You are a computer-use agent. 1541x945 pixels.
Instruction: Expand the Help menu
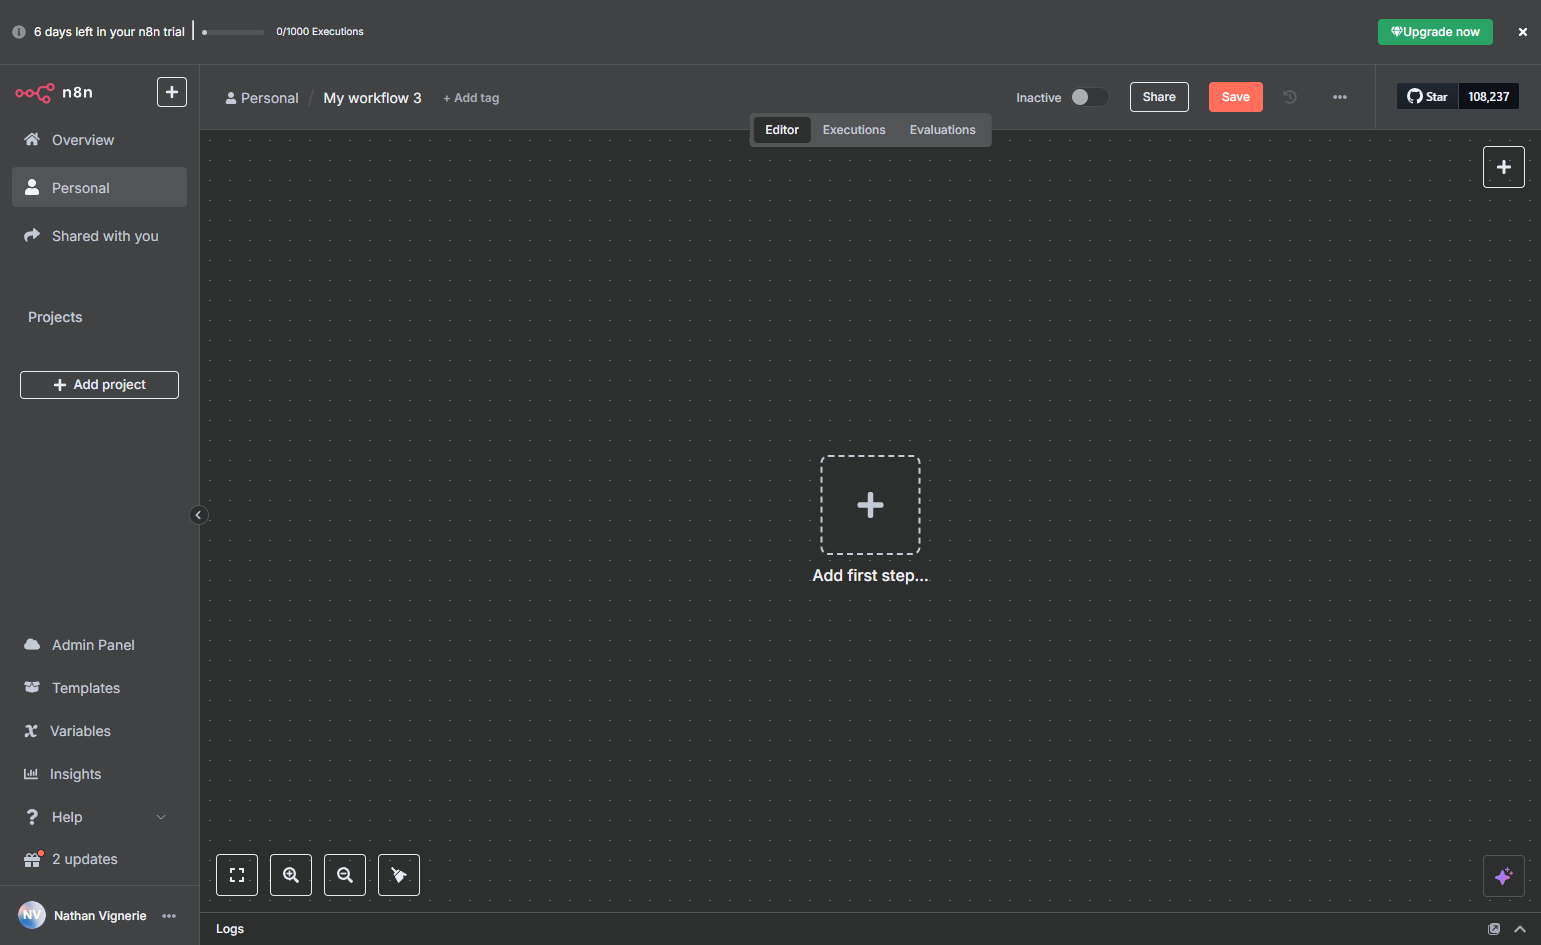tap(99, 817)
